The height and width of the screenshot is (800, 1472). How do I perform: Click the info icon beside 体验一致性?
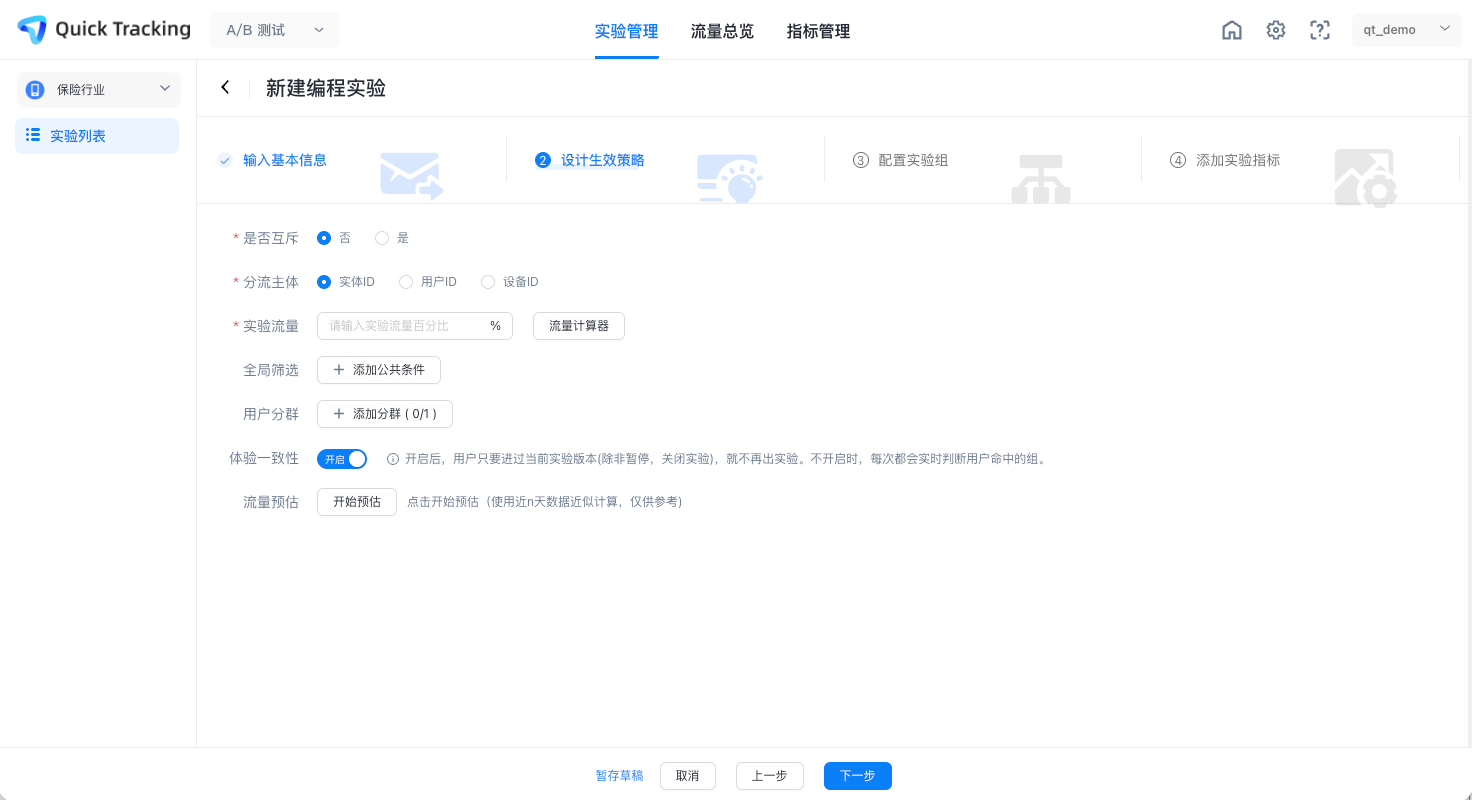pos(393,459)
